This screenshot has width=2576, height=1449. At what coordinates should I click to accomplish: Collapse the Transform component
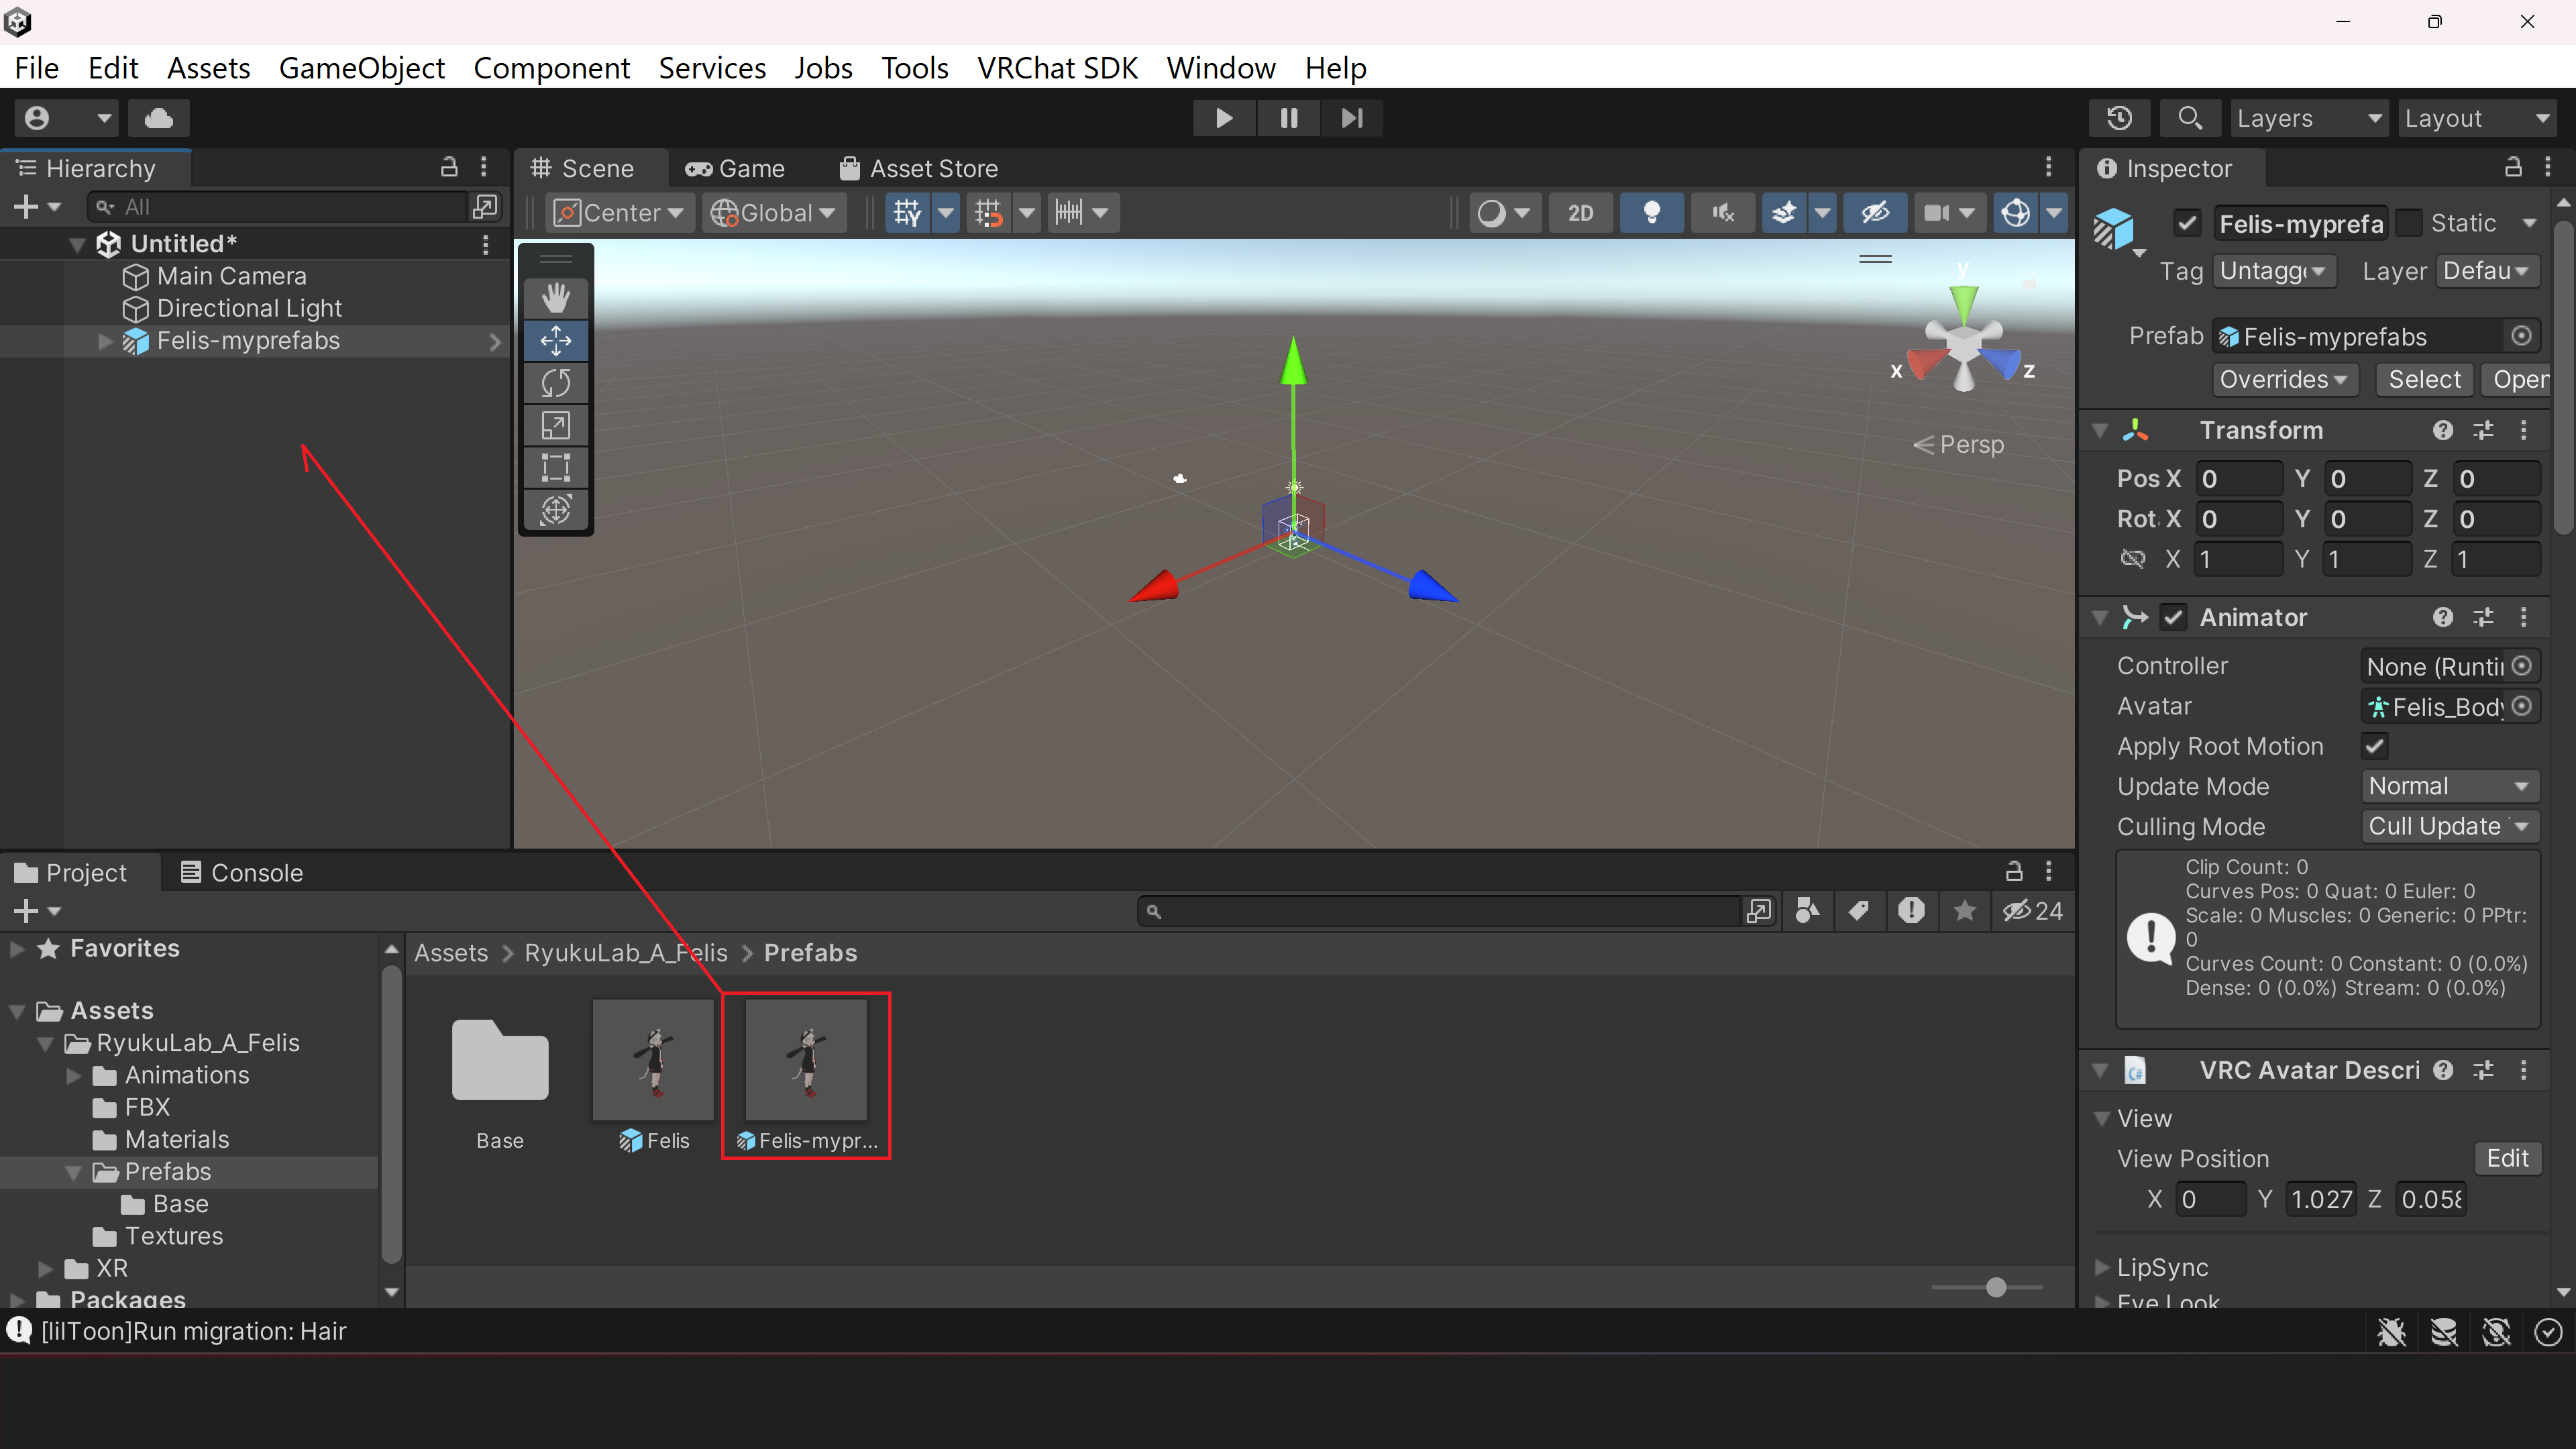click(2100, 430)
